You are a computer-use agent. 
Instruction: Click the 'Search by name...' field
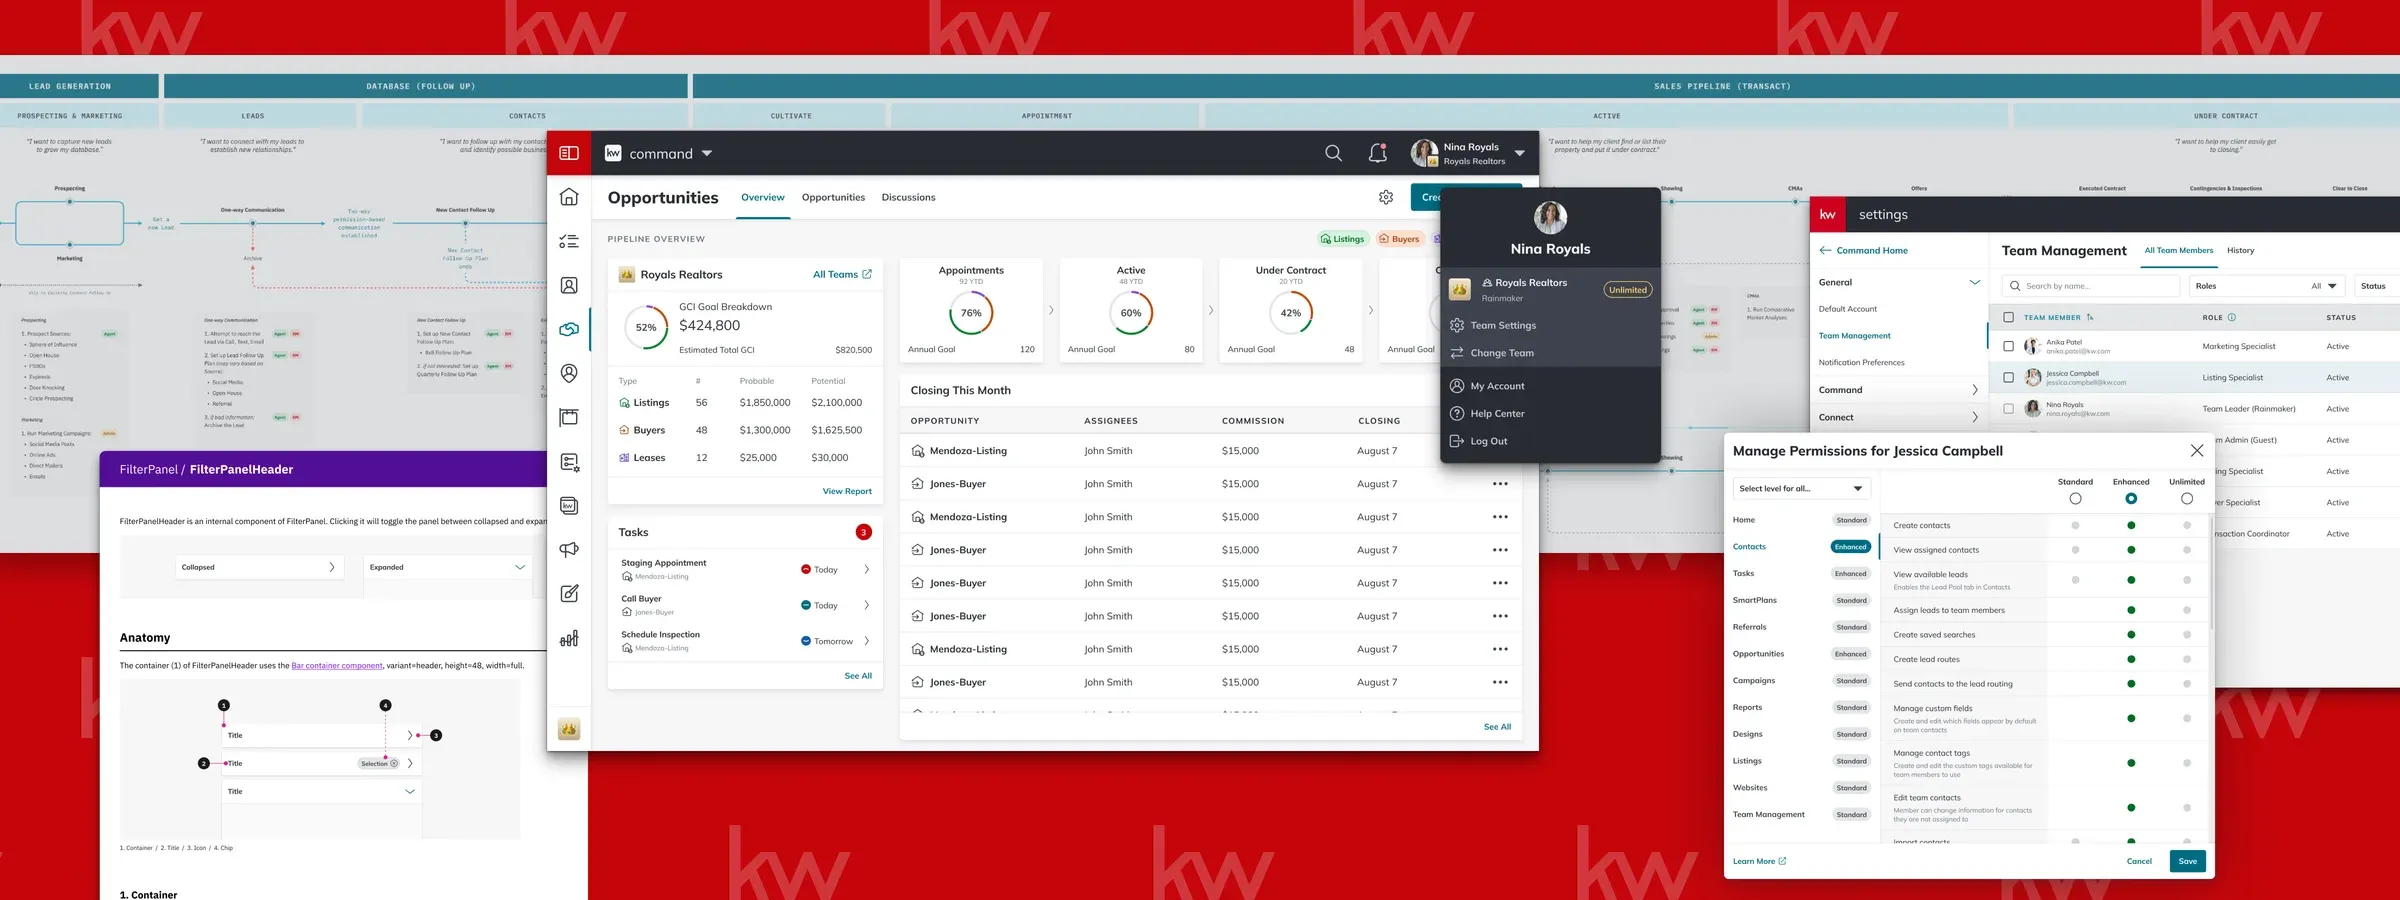click(x=2090, y=286)
